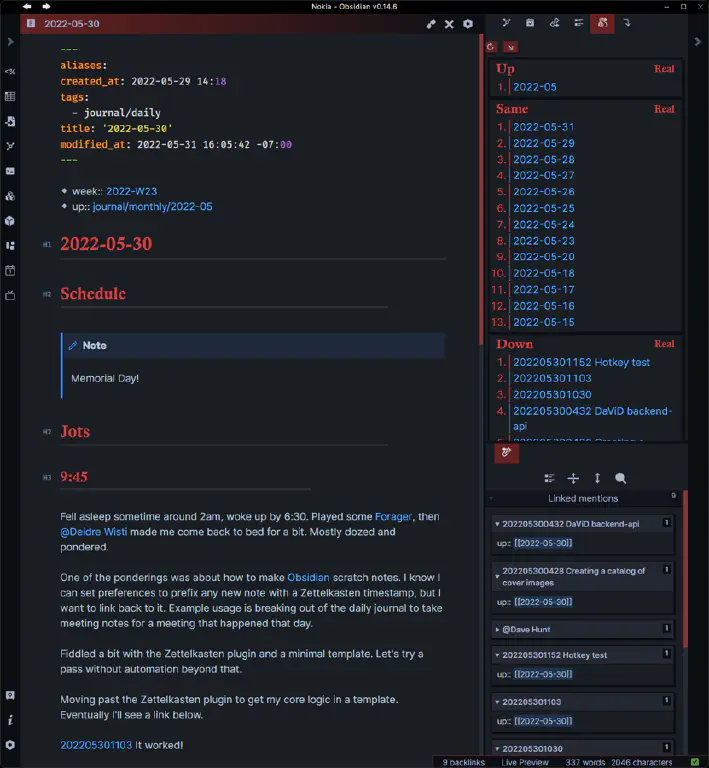Image resolution: width=709 pixels, height=768 pixels.
Task: Open graph view from left ribbon
Action: pos(10,146)
